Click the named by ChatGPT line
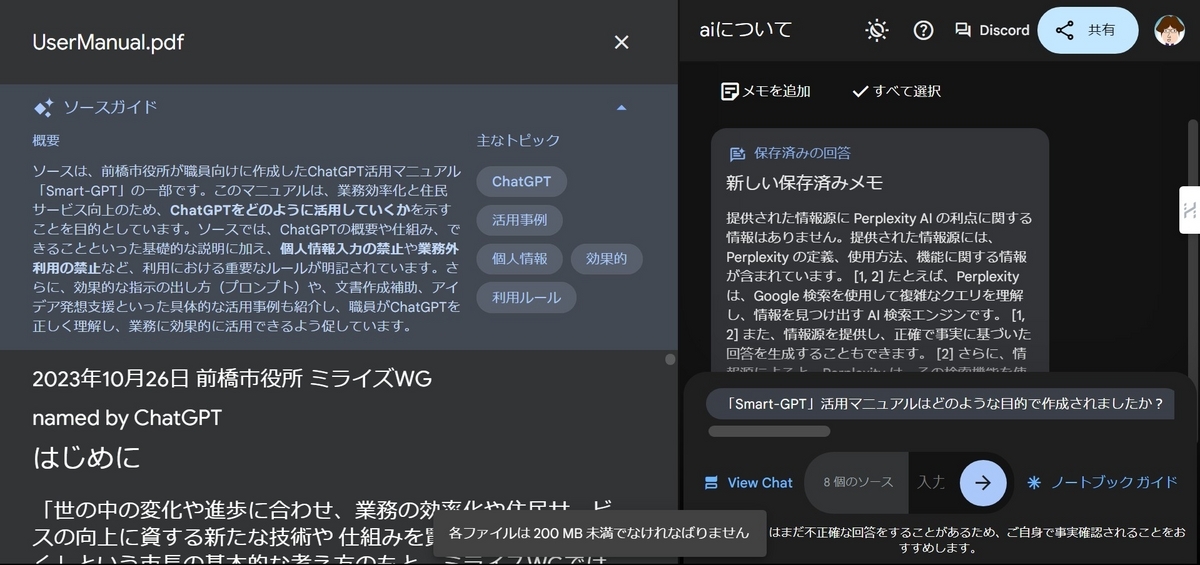The height and width of the screenshot is (565, 1200). (x=127, y=417)
